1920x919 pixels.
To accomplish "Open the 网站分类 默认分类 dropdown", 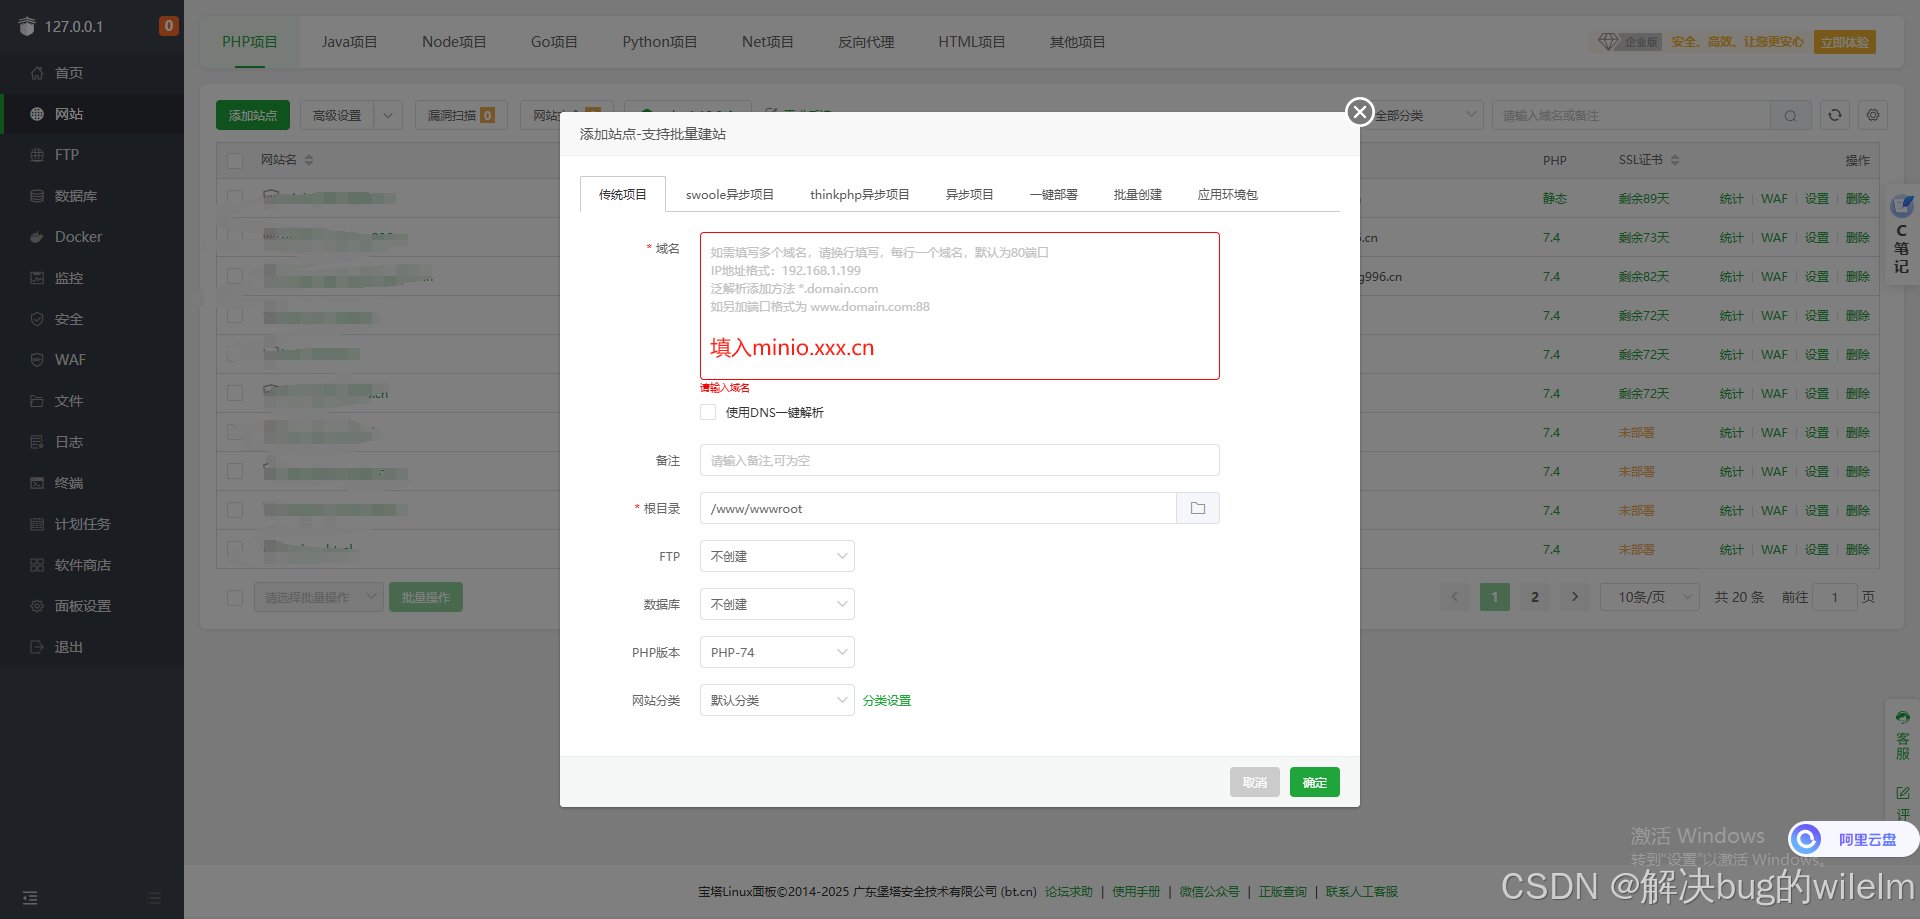I will 777,700.
